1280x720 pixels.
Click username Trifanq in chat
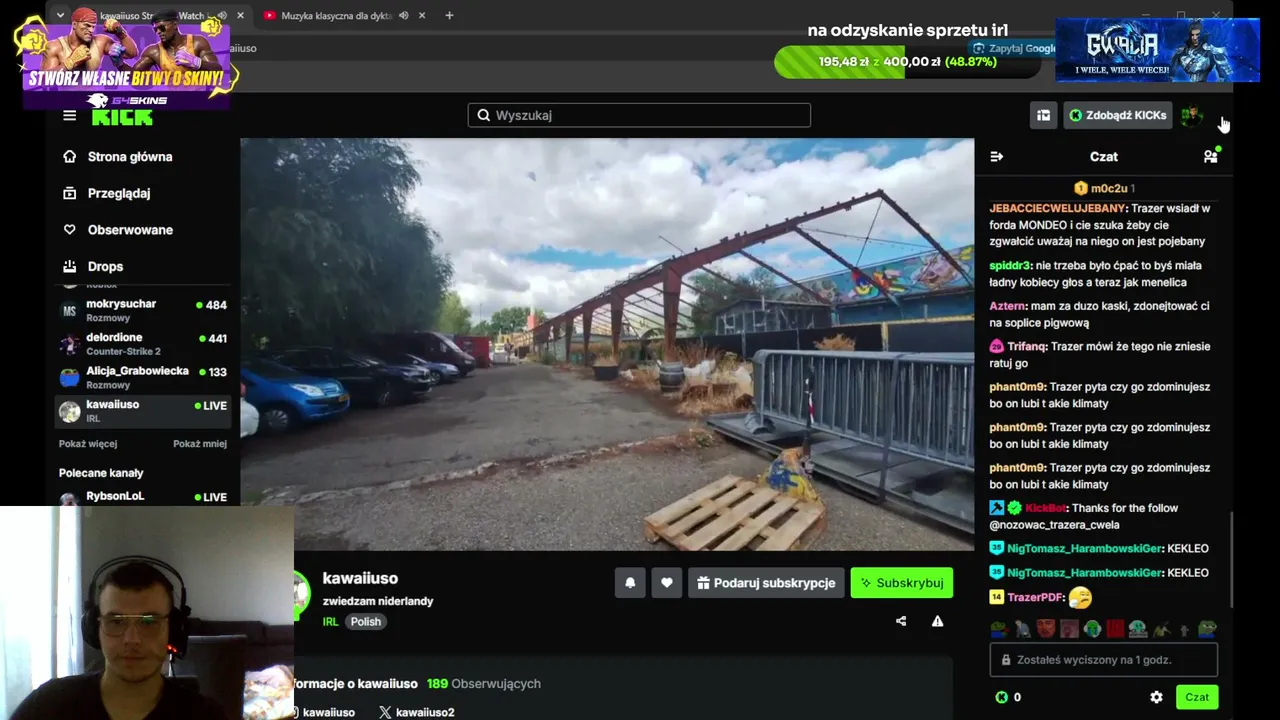pyautogui.click(x=1027, y=347)
